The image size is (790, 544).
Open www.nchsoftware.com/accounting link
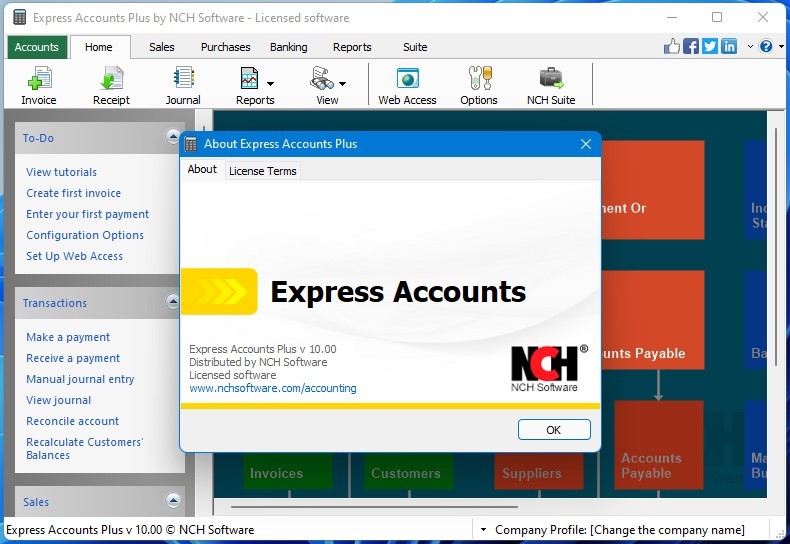coord(273,388)
